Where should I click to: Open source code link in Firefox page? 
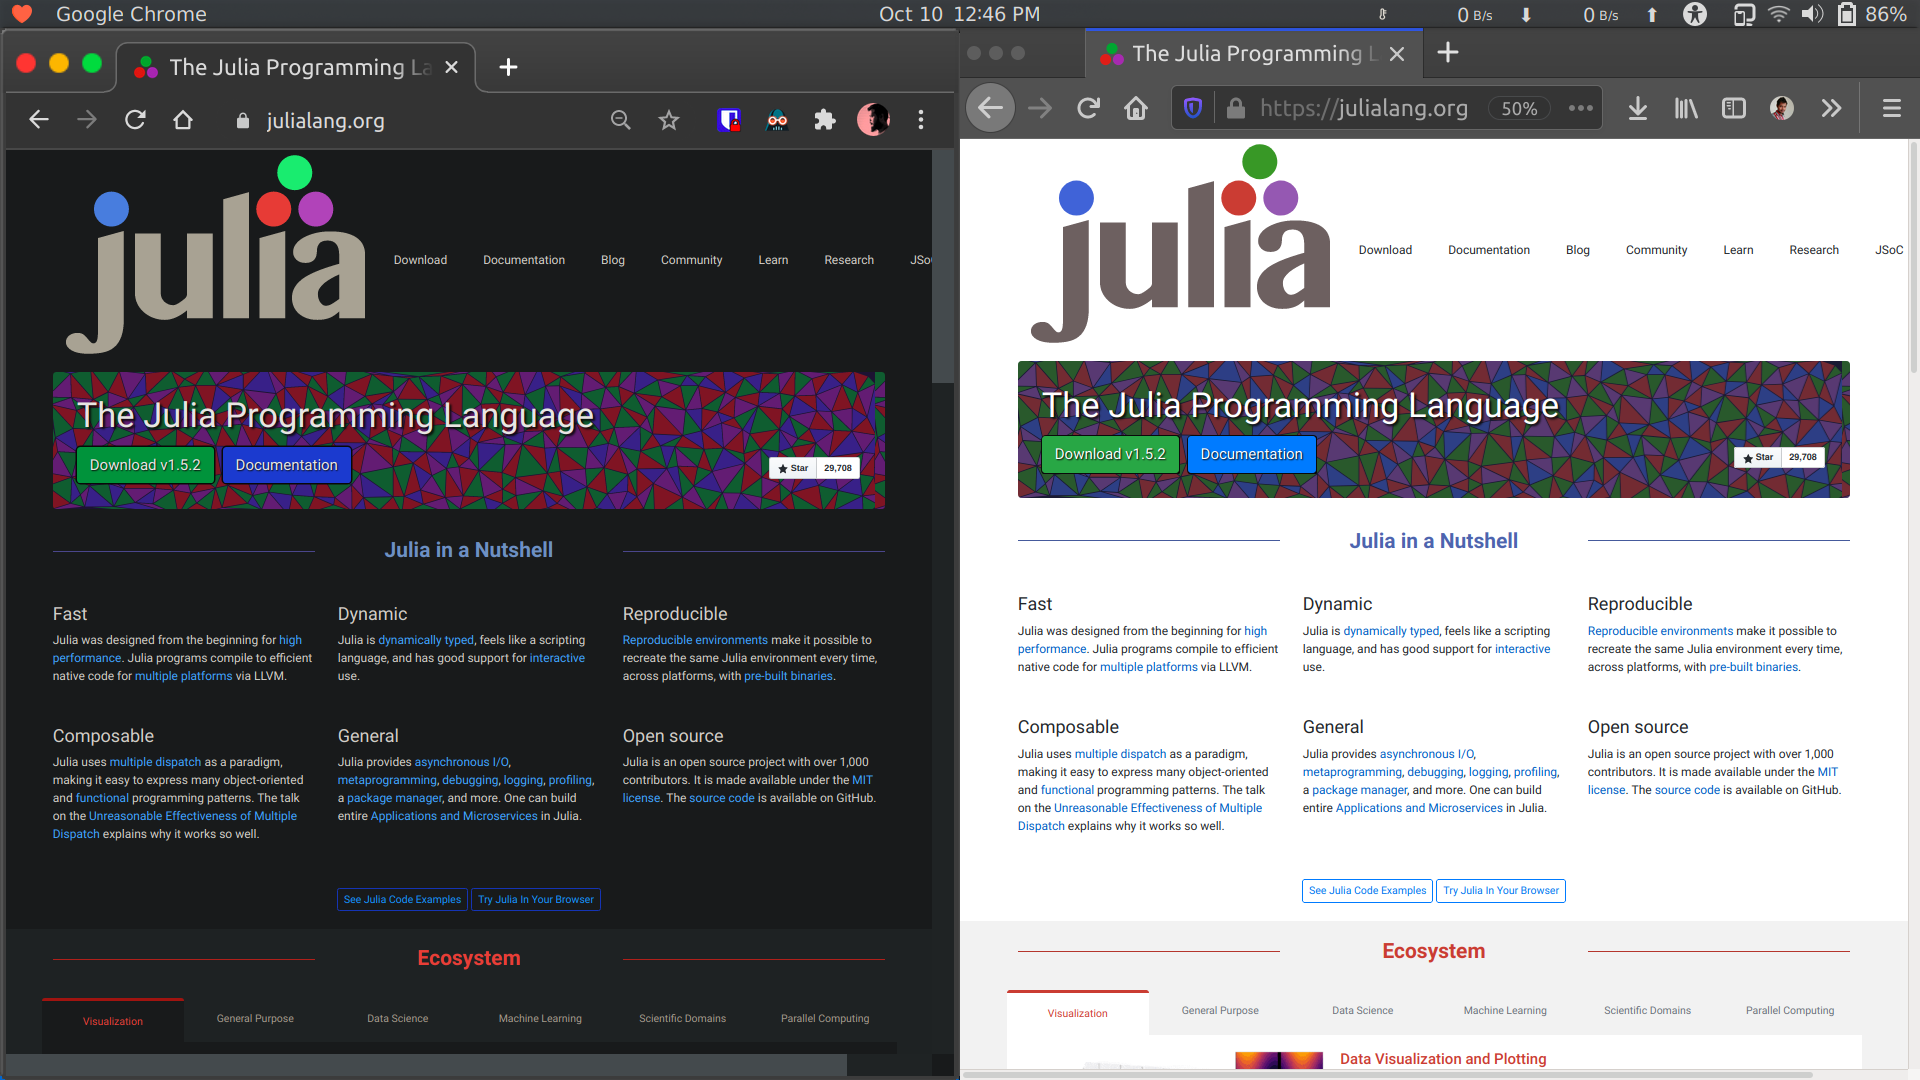coord(1687,790)
